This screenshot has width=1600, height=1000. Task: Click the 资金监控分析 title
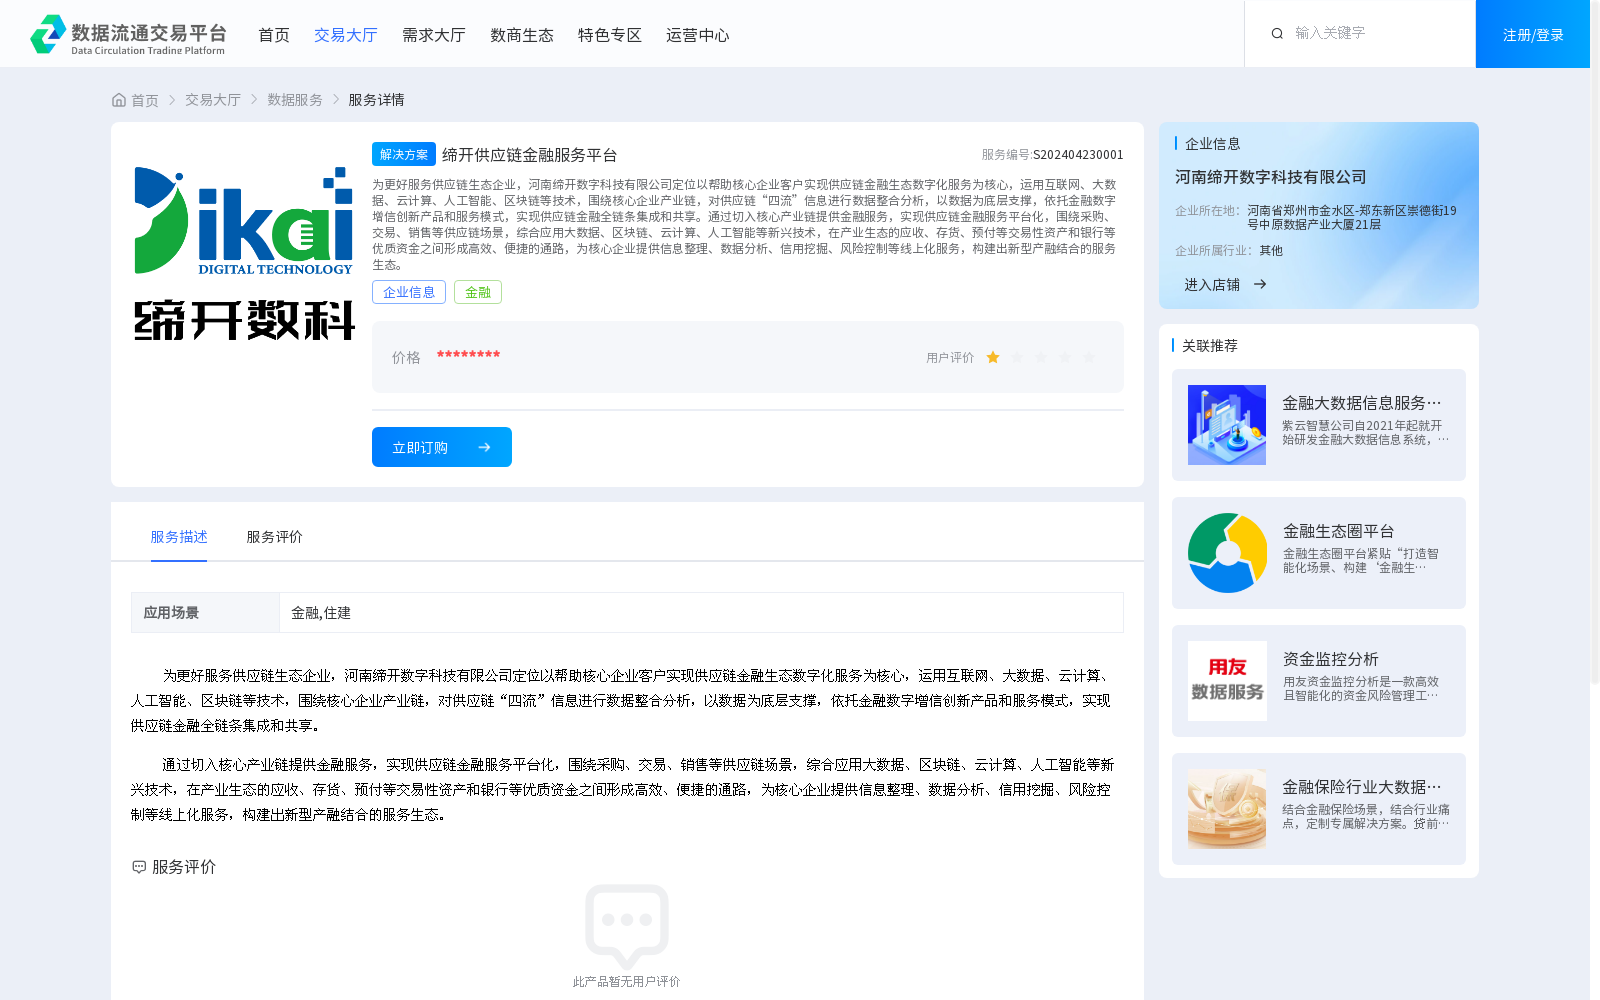(x=1331, y=659)
